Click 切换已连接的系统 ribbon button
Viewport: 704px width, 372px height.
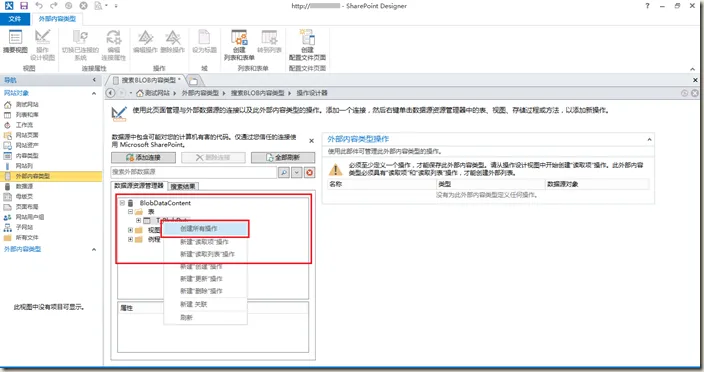80,45
